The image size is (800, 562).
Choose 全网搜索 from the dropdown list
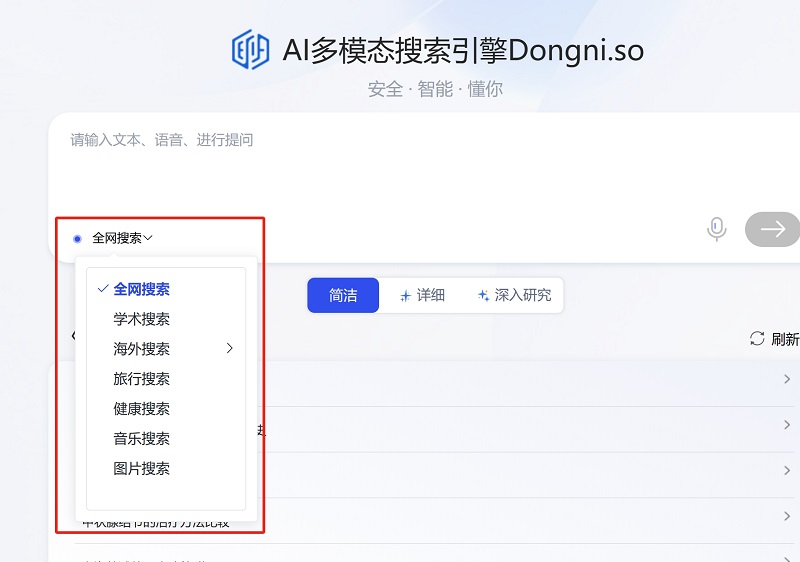click(x=141, y=289)
